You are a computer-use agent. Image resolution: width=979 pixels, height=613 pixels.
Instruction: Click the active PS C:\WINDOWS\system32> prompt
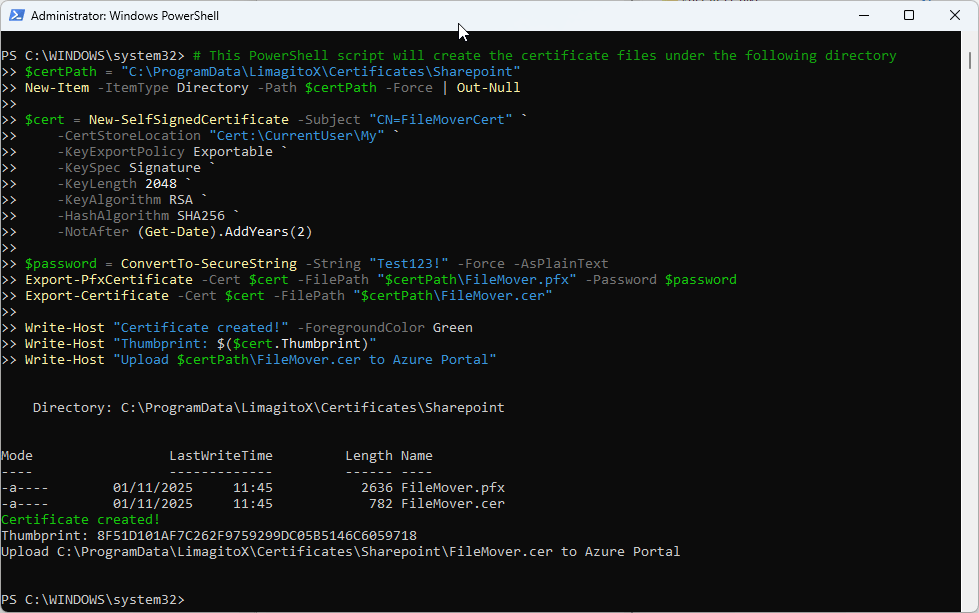pos(90,599)
